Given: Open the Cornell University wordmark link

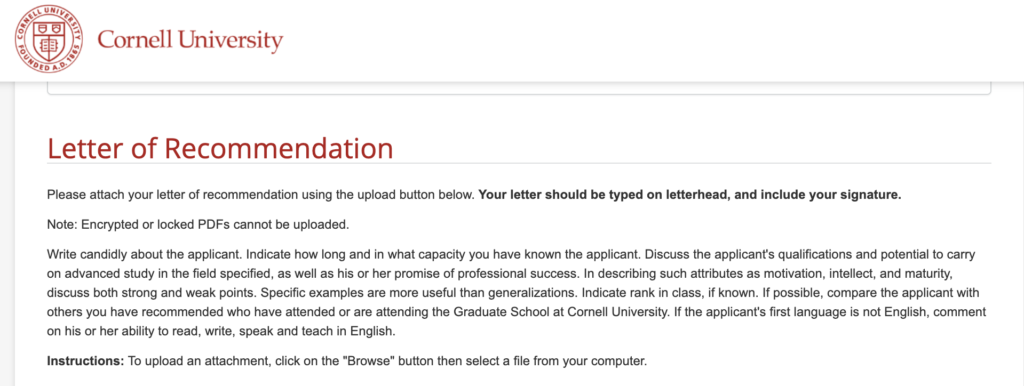Looking at the screenshot, I should coord(190,41).
